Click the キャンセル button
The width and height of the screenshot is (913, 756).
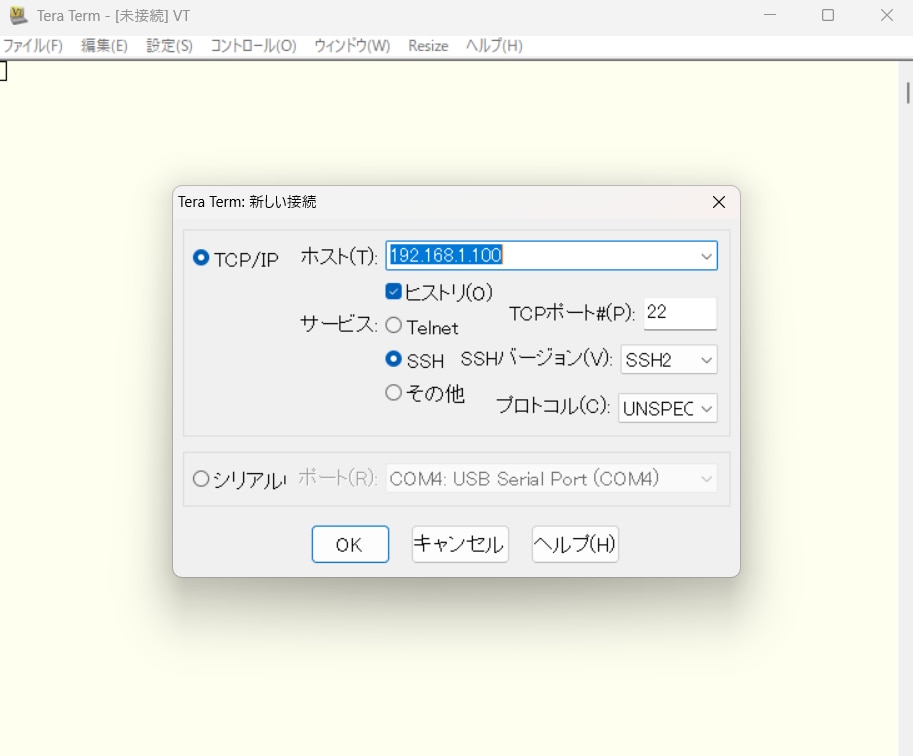(x=460, y=545)
